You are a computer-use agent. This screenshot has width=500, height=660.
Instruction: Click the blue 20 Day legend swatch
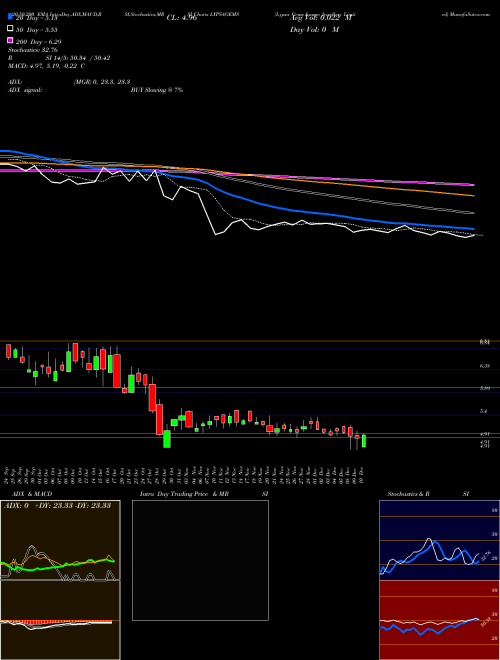[10, 17]
